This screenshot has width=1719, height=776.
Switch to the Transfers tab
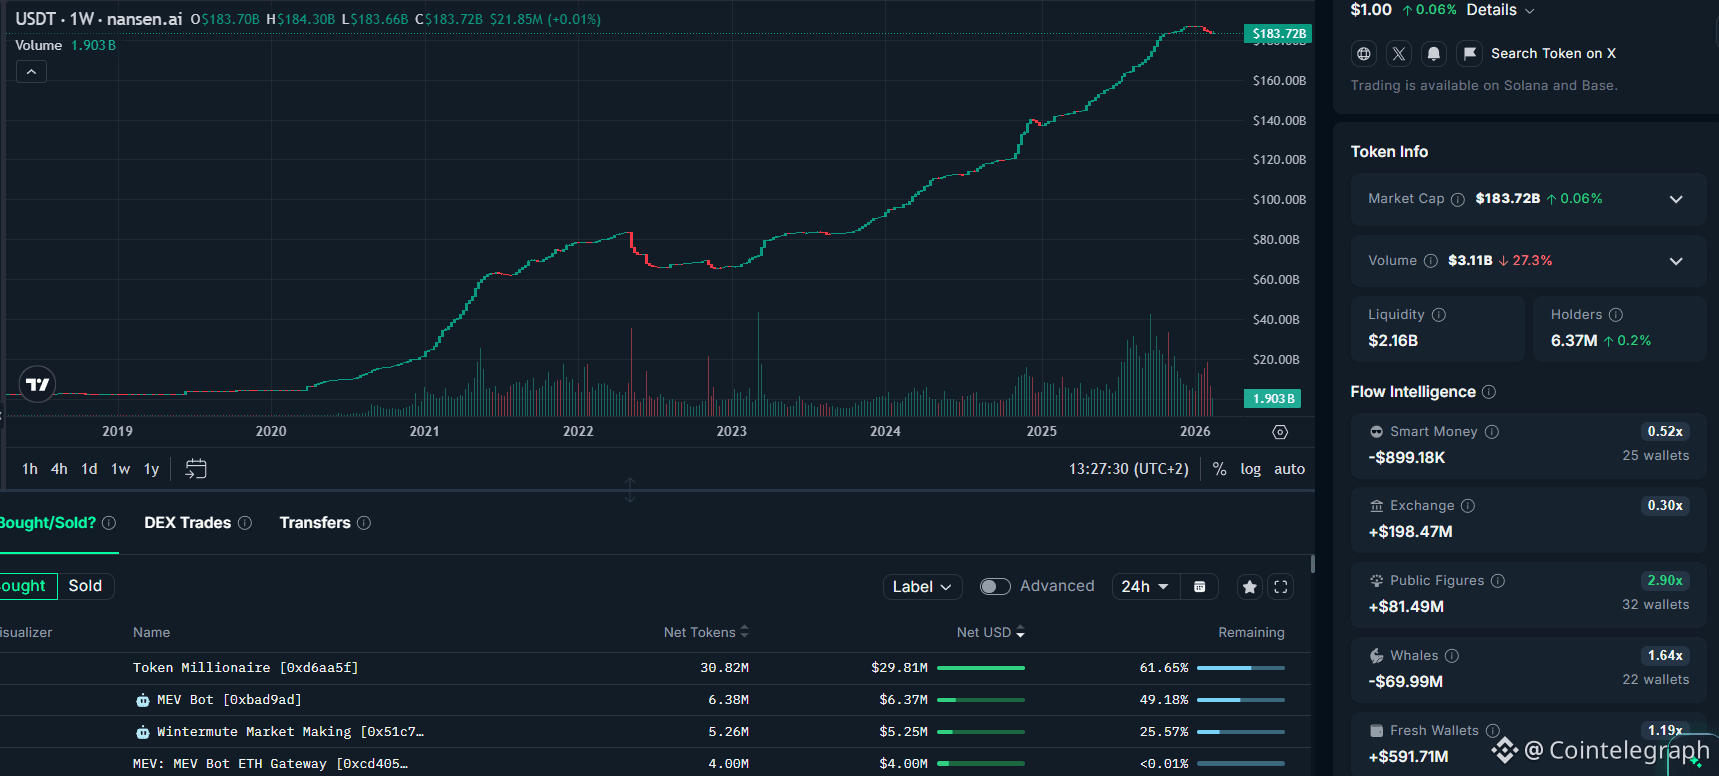click(x=315, y=523)
